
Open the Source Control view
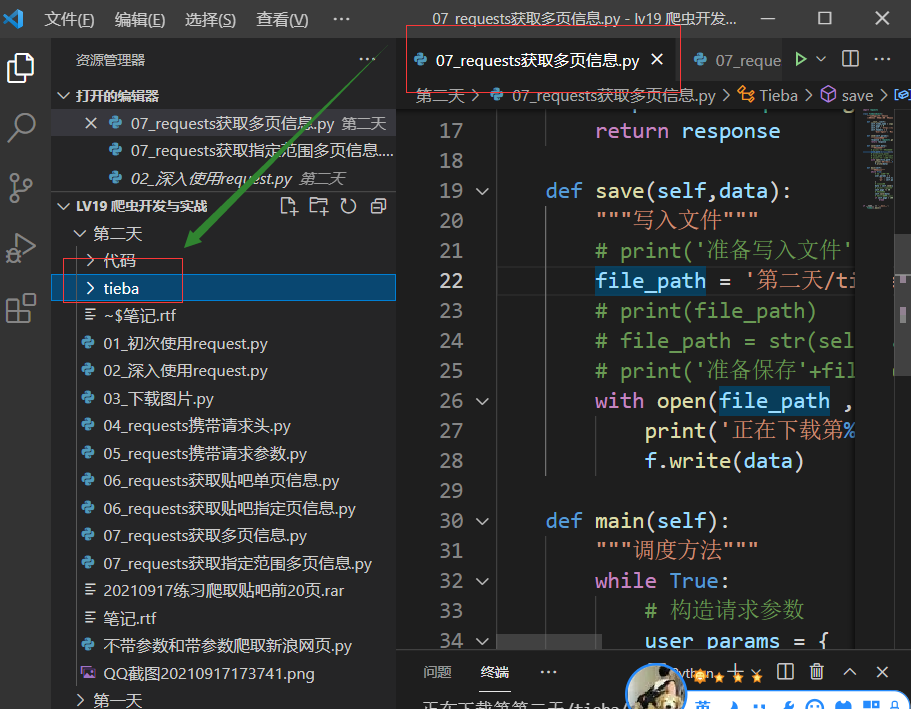[22, 188]
